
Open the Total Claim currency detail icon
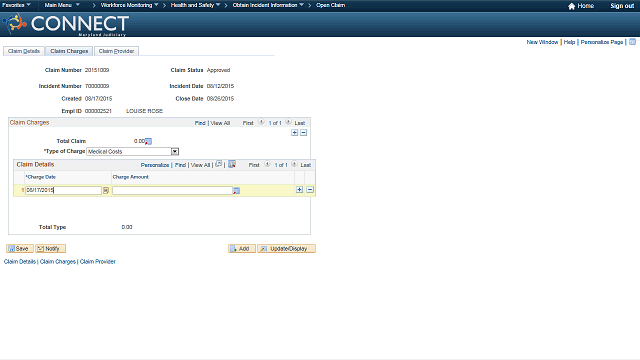149,142
